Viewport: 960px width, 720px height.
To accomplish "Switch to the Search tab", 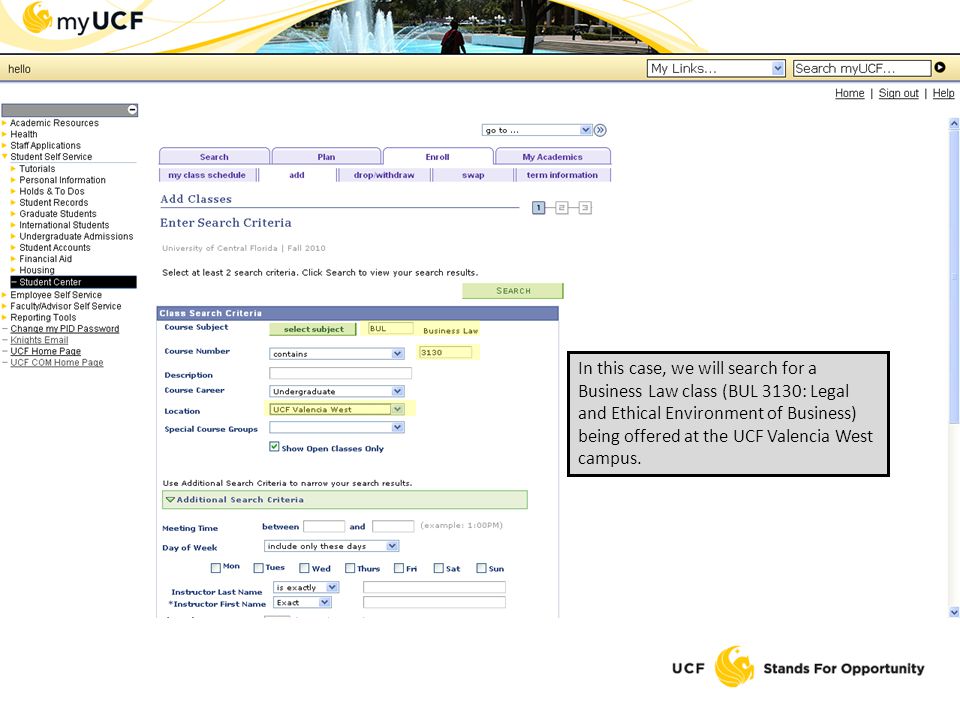I will click(214, 157).
